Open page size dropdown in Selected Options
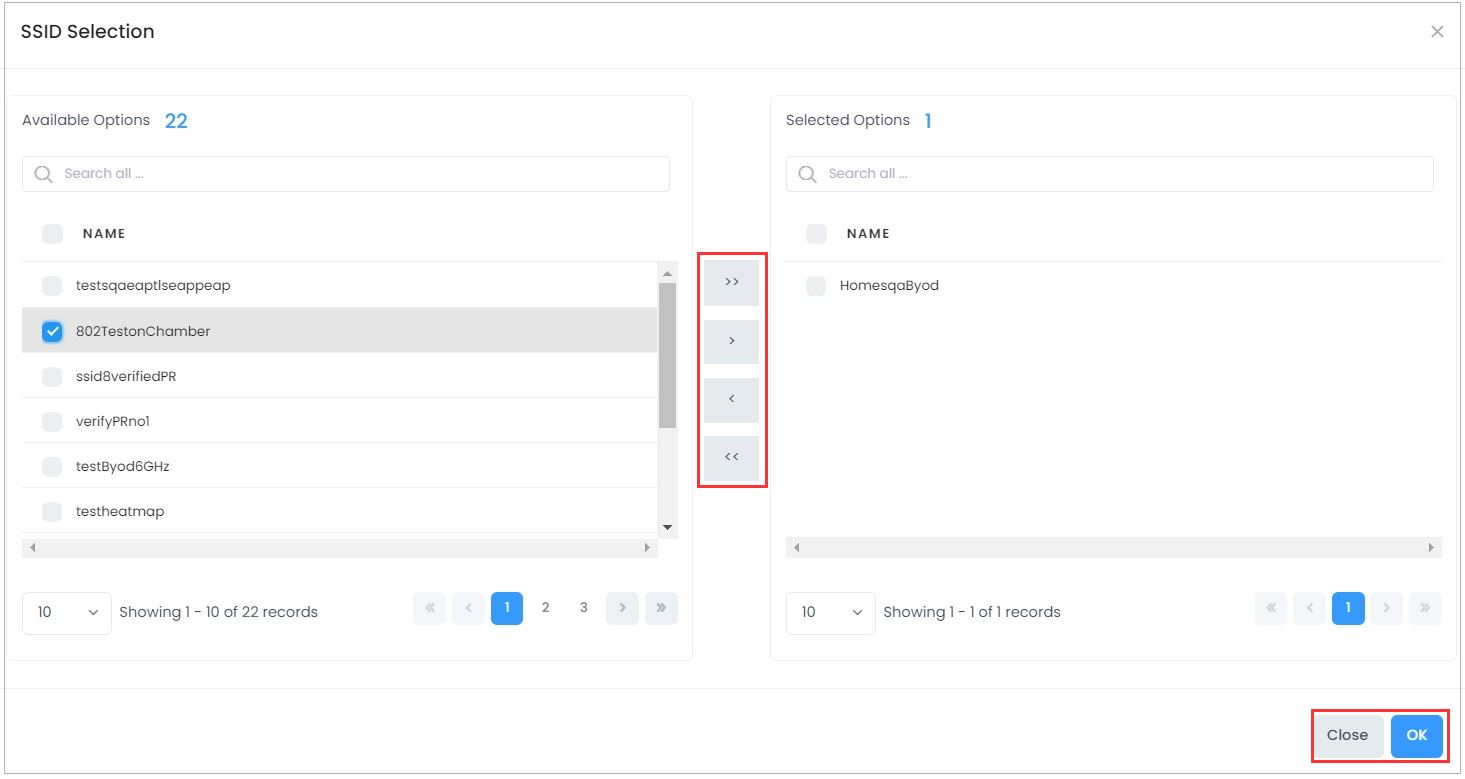Screen dimensions: 1465x779 [x=830, y=612]
